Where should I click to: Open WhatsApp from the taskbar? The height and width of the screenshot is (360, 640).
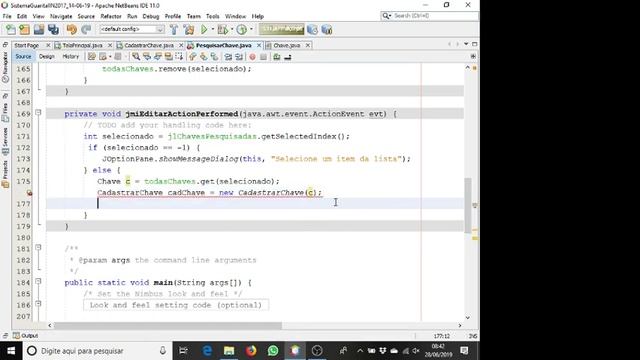pos(273,351)
